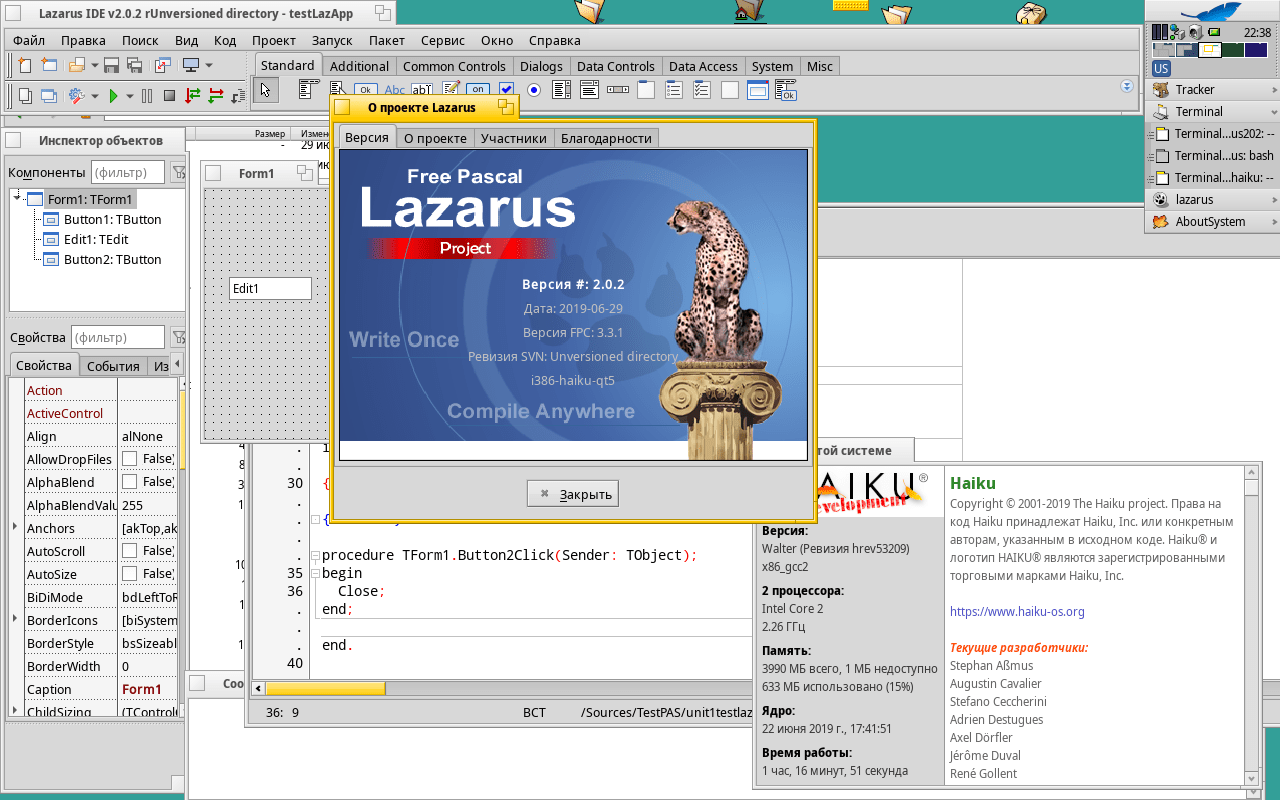The height and width of the screenshot is (800, 1280).
Task: Click the Pause debugger icon
Action: coord(147,96)
